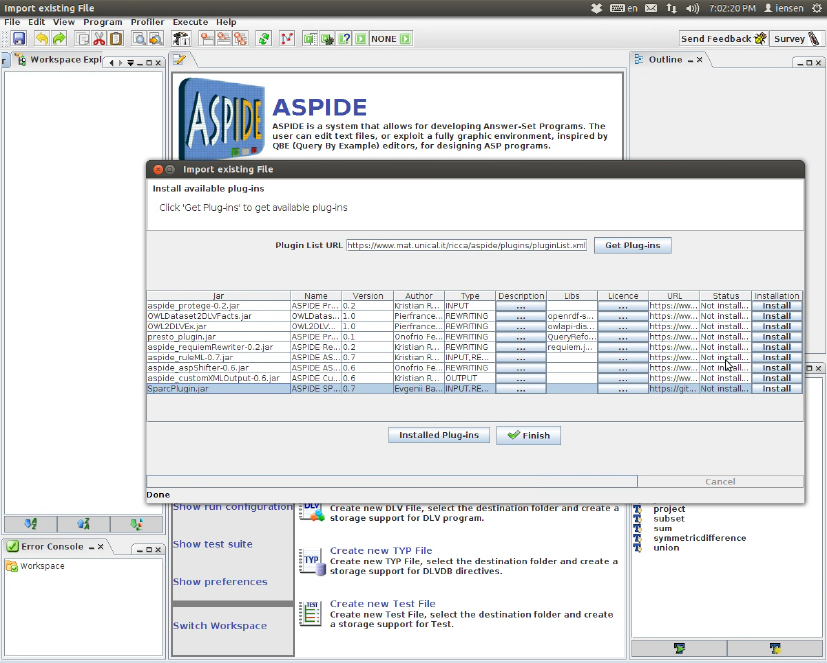Click the welcome page pencil tab icon

coord(179,60)
